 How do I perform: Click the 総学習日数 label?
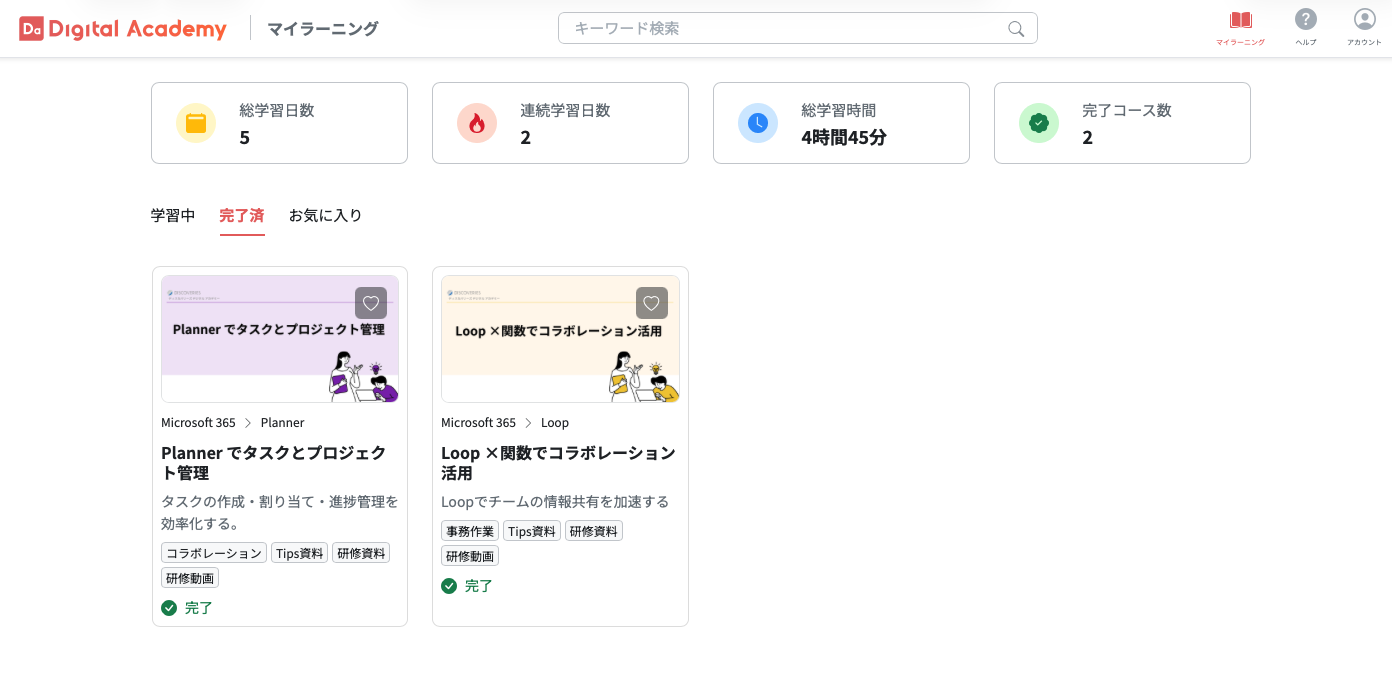point(277,110)
